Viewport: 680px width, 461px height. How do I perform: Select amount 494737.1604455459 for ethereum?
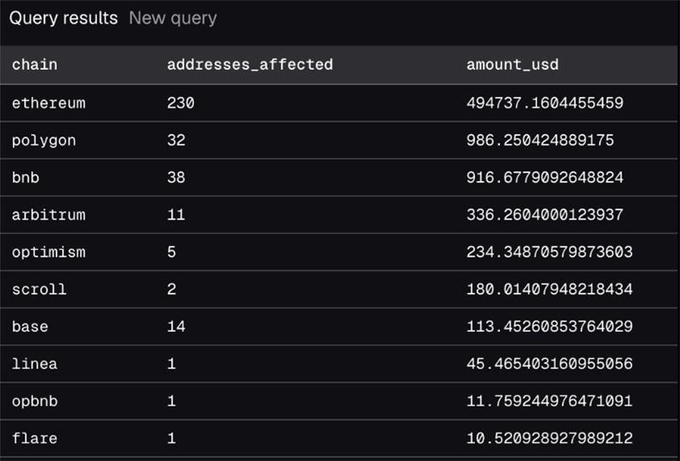545,103
